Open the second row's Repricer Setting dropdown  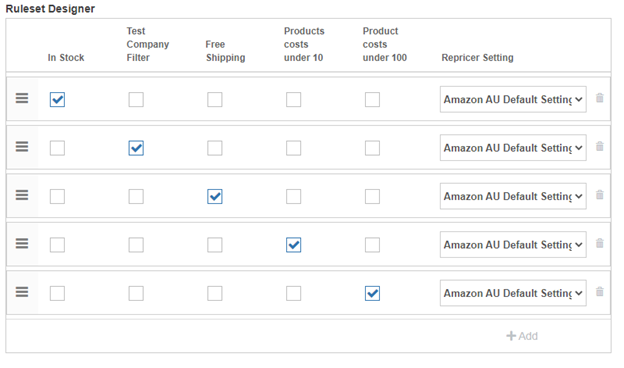(x=513, y=148)
